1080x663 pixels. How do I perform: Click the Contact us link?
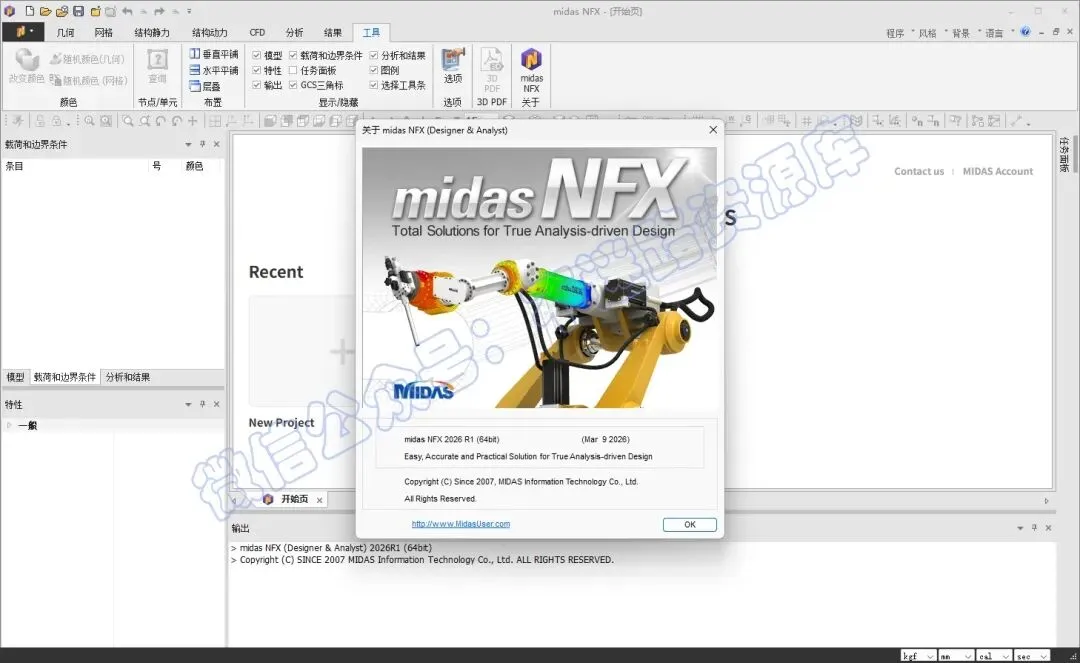click(x=919, y=171)
